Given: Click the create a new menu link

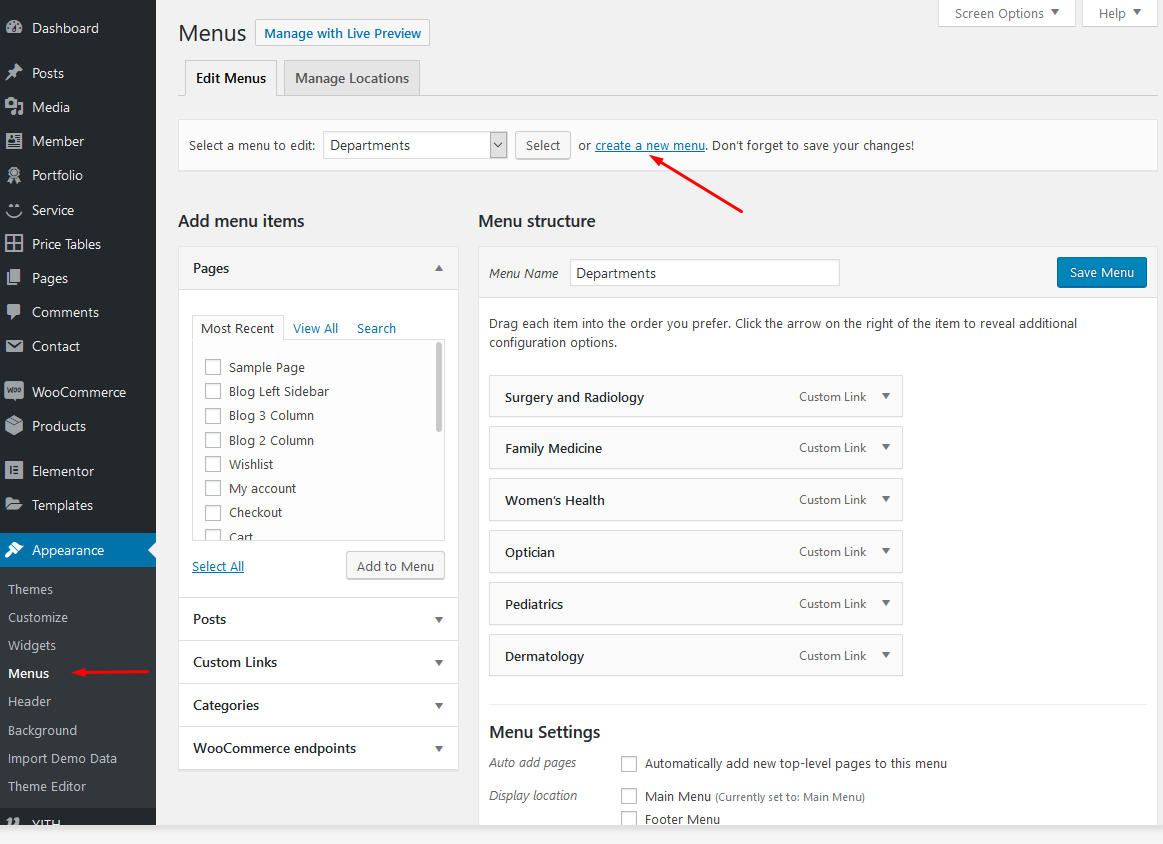Looking at the screenshot, I should [650, 145].
